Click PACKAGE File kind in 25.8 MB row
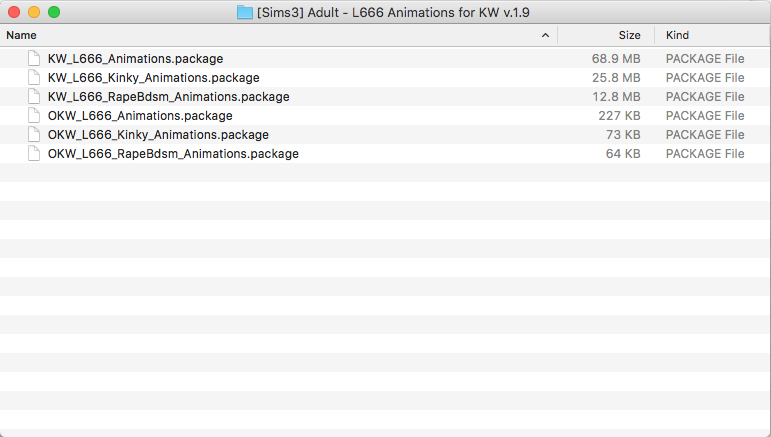Image resolution: width=771 pixels, height=437 pixels. coord(705,78)
